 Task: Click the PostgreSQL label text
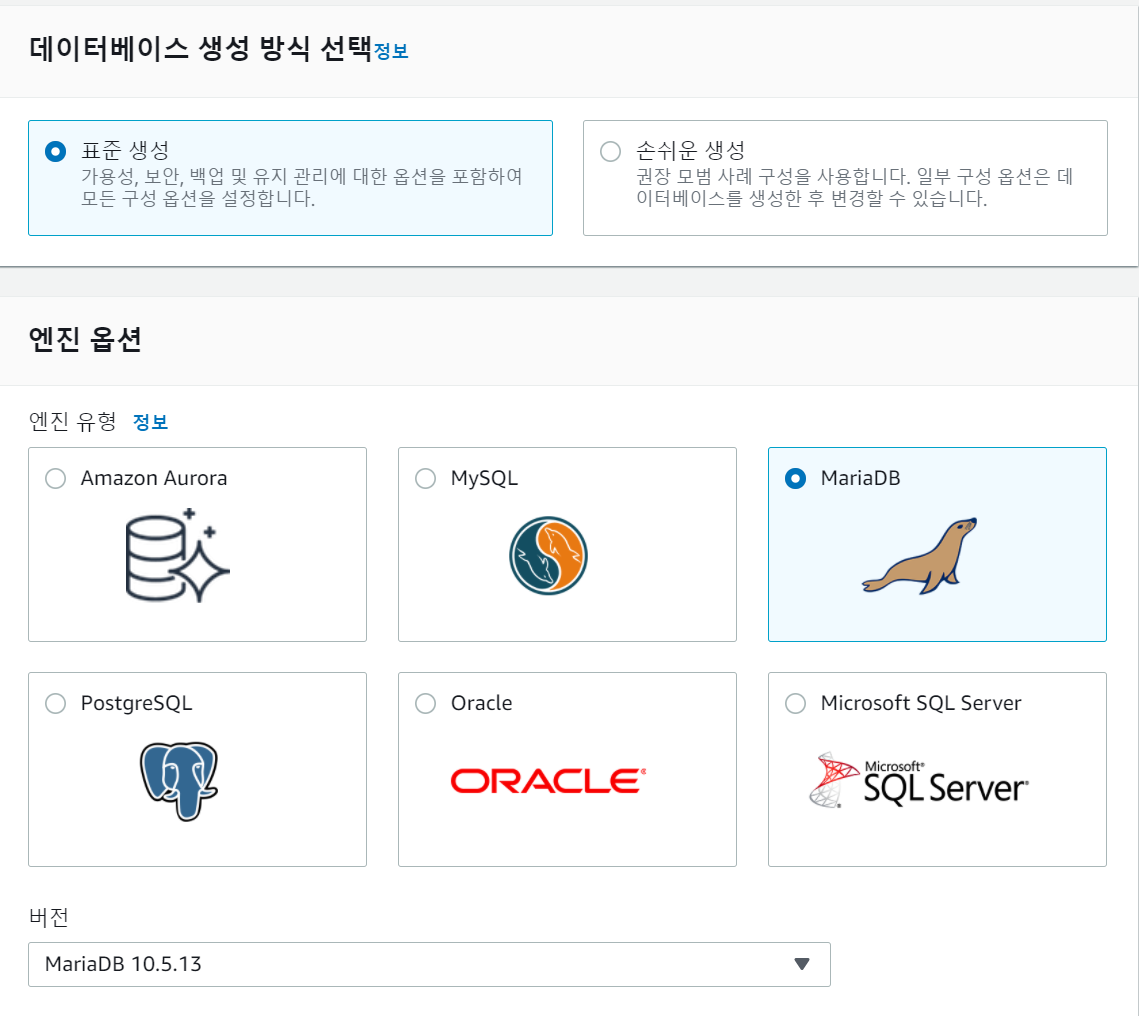pyautogui.click(x=137, y=704)
